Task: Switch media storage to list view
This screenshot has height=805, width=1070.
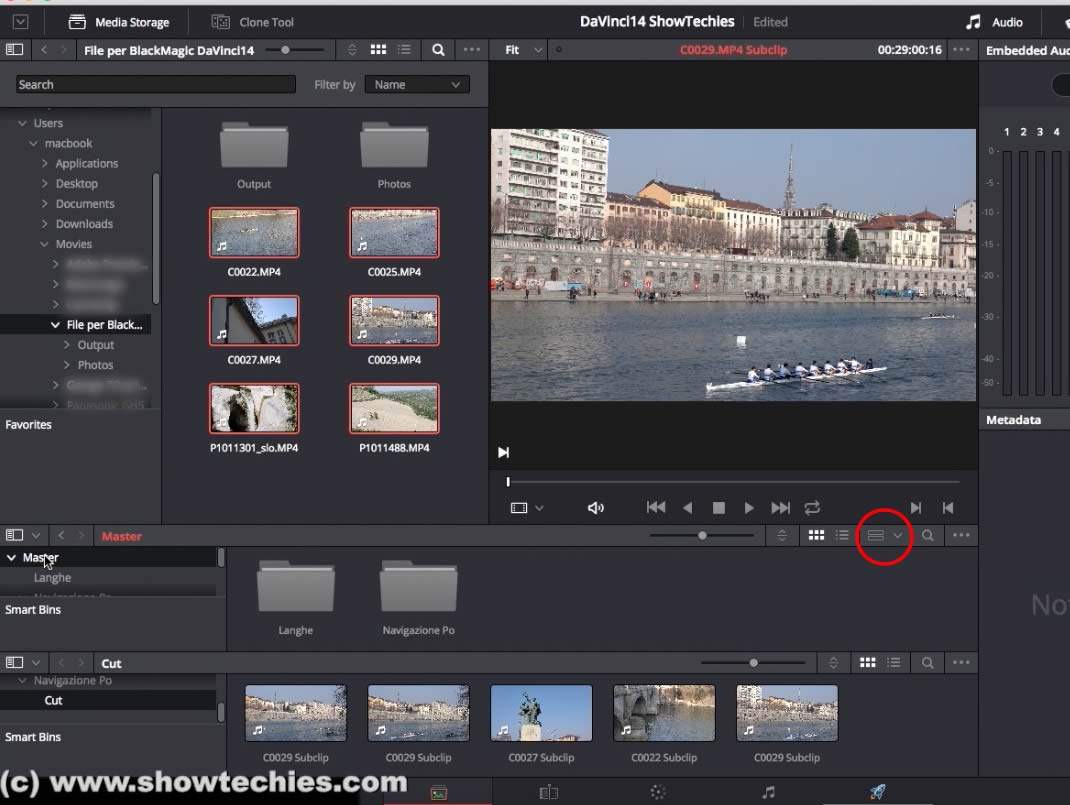Action: click(405, 50)
